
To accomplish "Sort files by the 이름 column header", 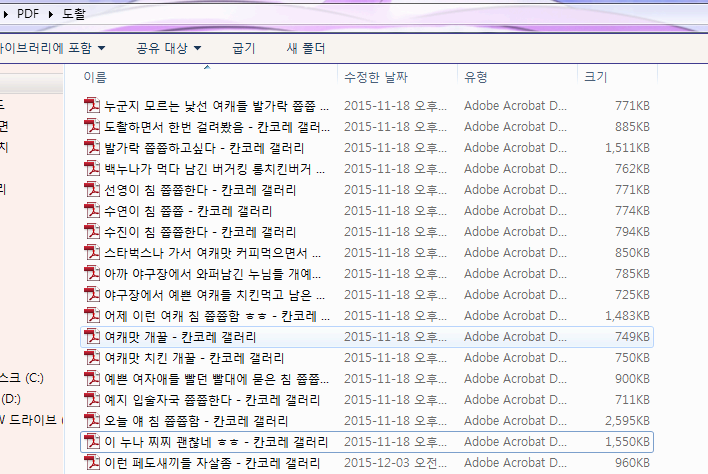I will (96, 77).
